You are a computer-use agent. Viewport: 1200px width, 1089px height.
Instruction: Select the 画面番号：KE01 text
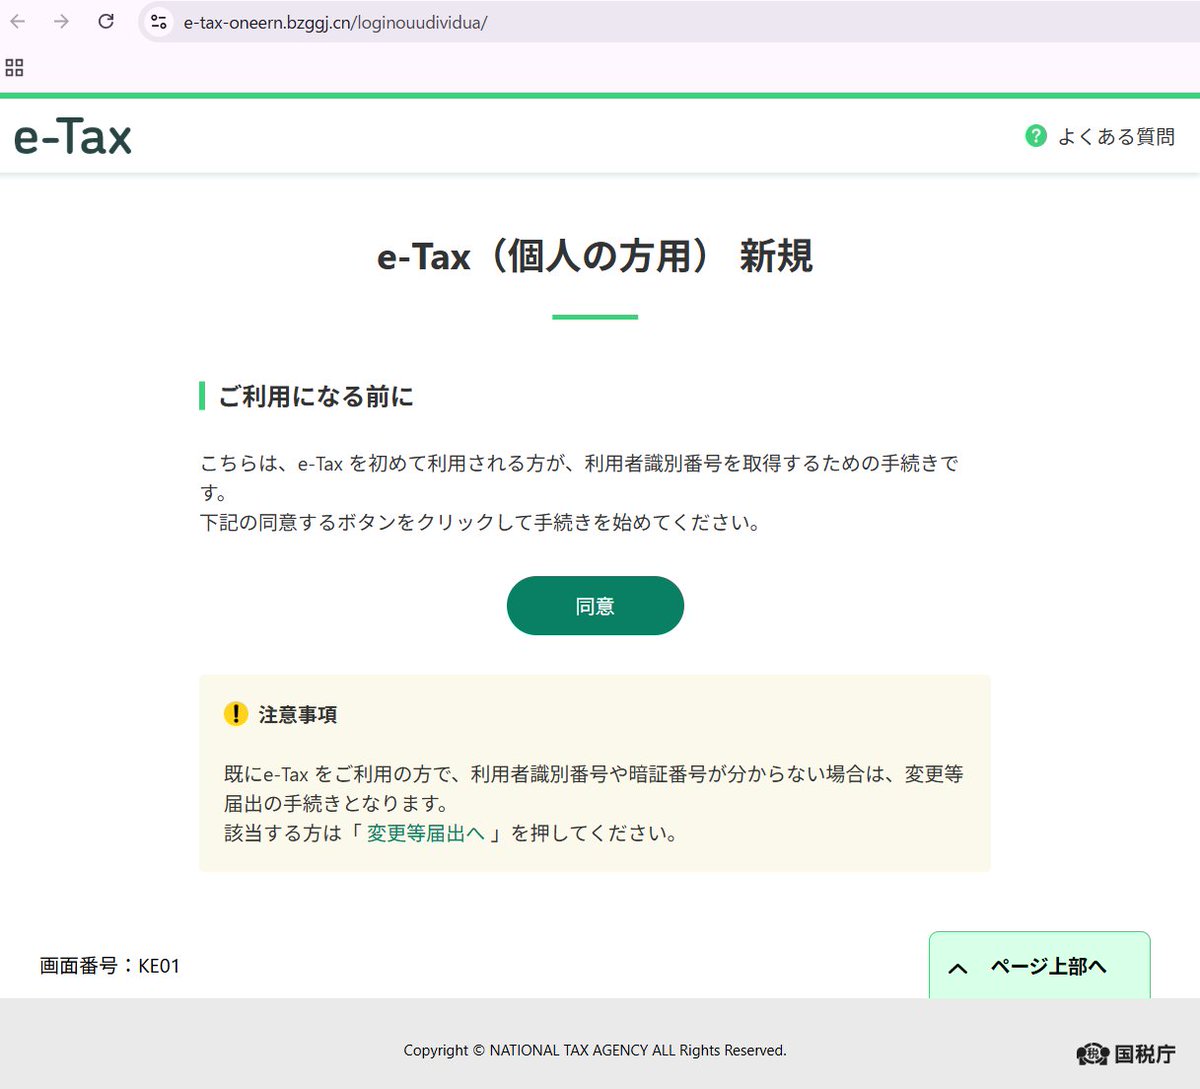tap(110, 966)
